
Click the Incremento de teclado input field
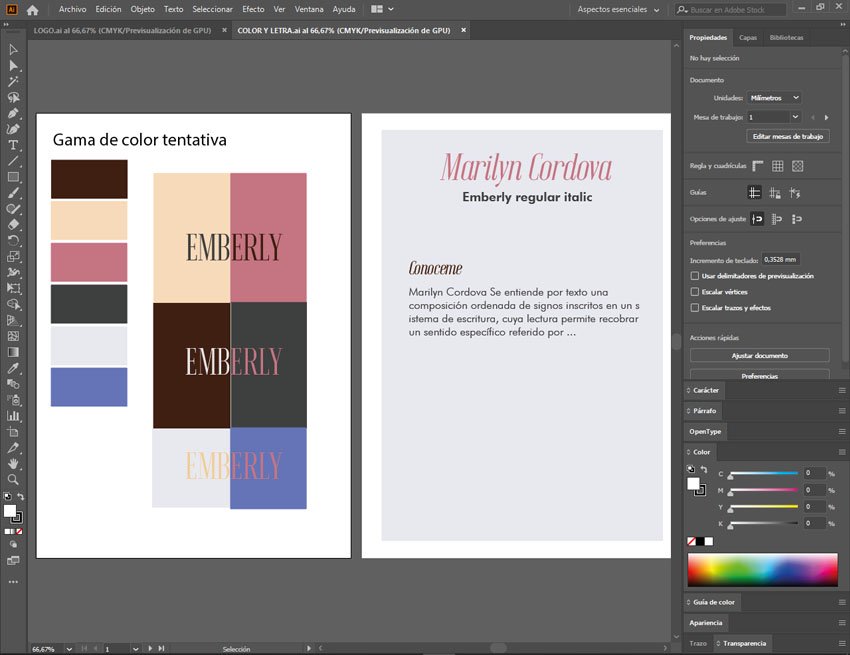(780, 259)
